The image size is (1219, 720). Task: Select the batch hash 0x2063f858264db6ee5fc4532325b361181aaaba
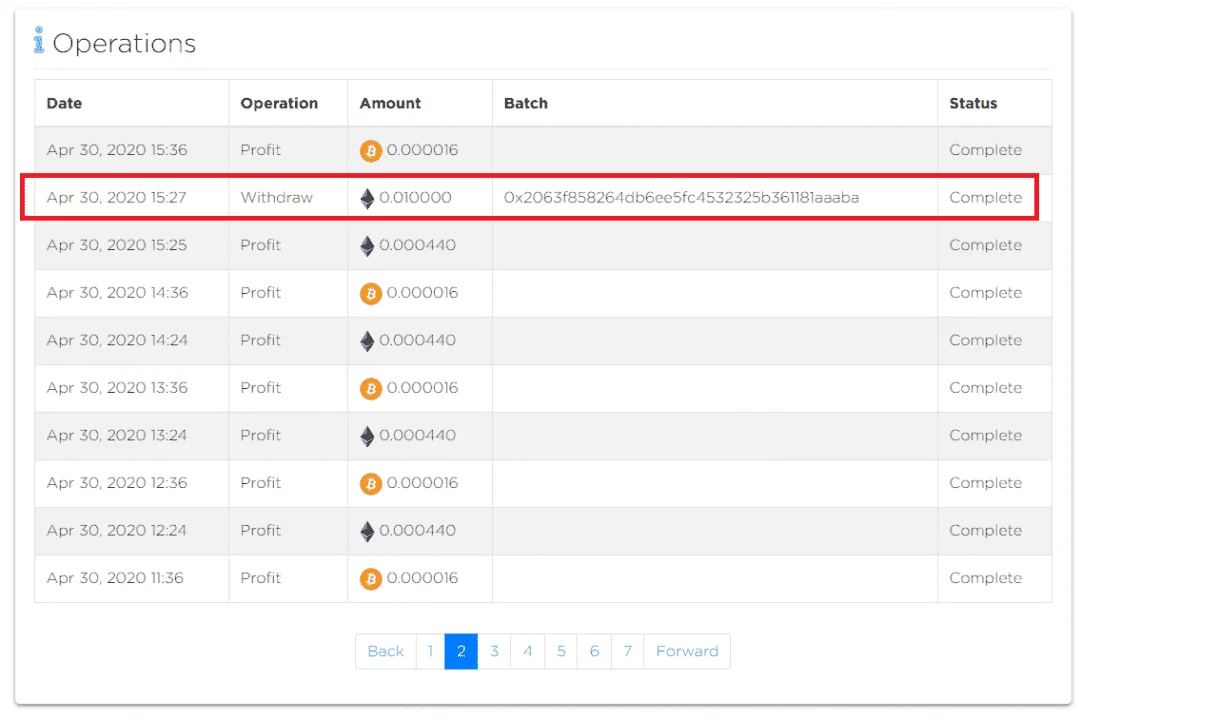point(681,198)
